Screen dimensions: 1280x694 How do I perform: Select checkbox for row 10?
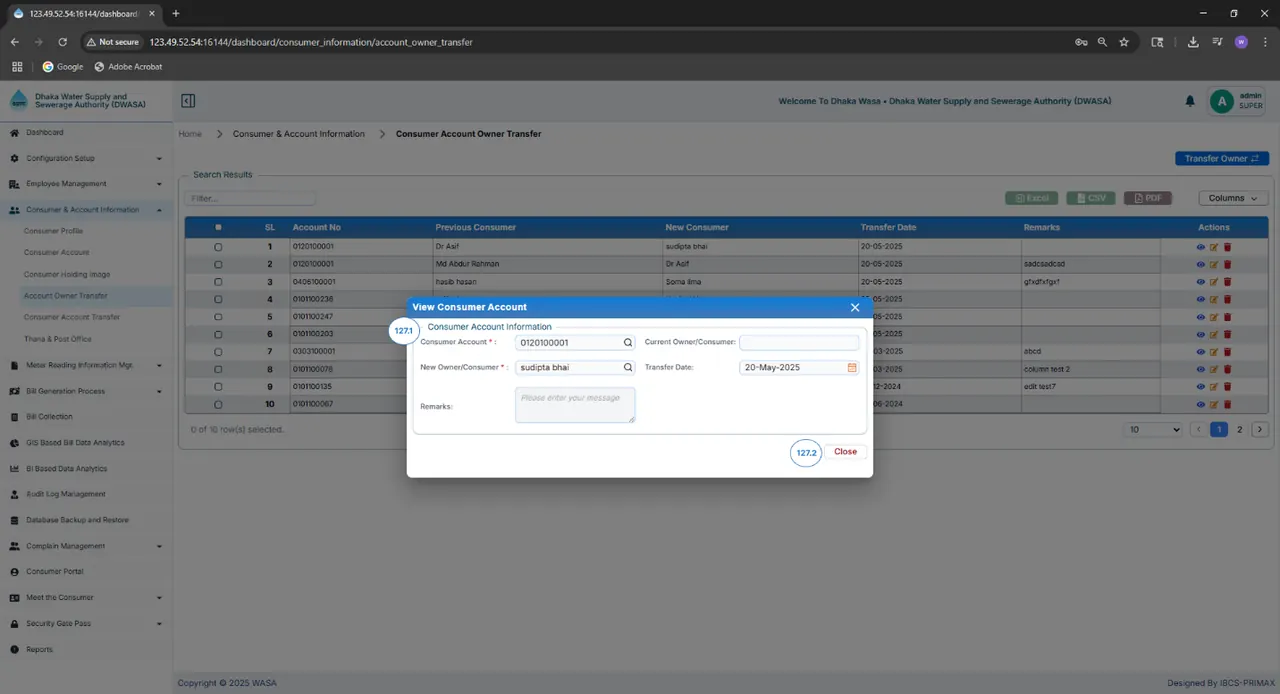tap(218, 404)
